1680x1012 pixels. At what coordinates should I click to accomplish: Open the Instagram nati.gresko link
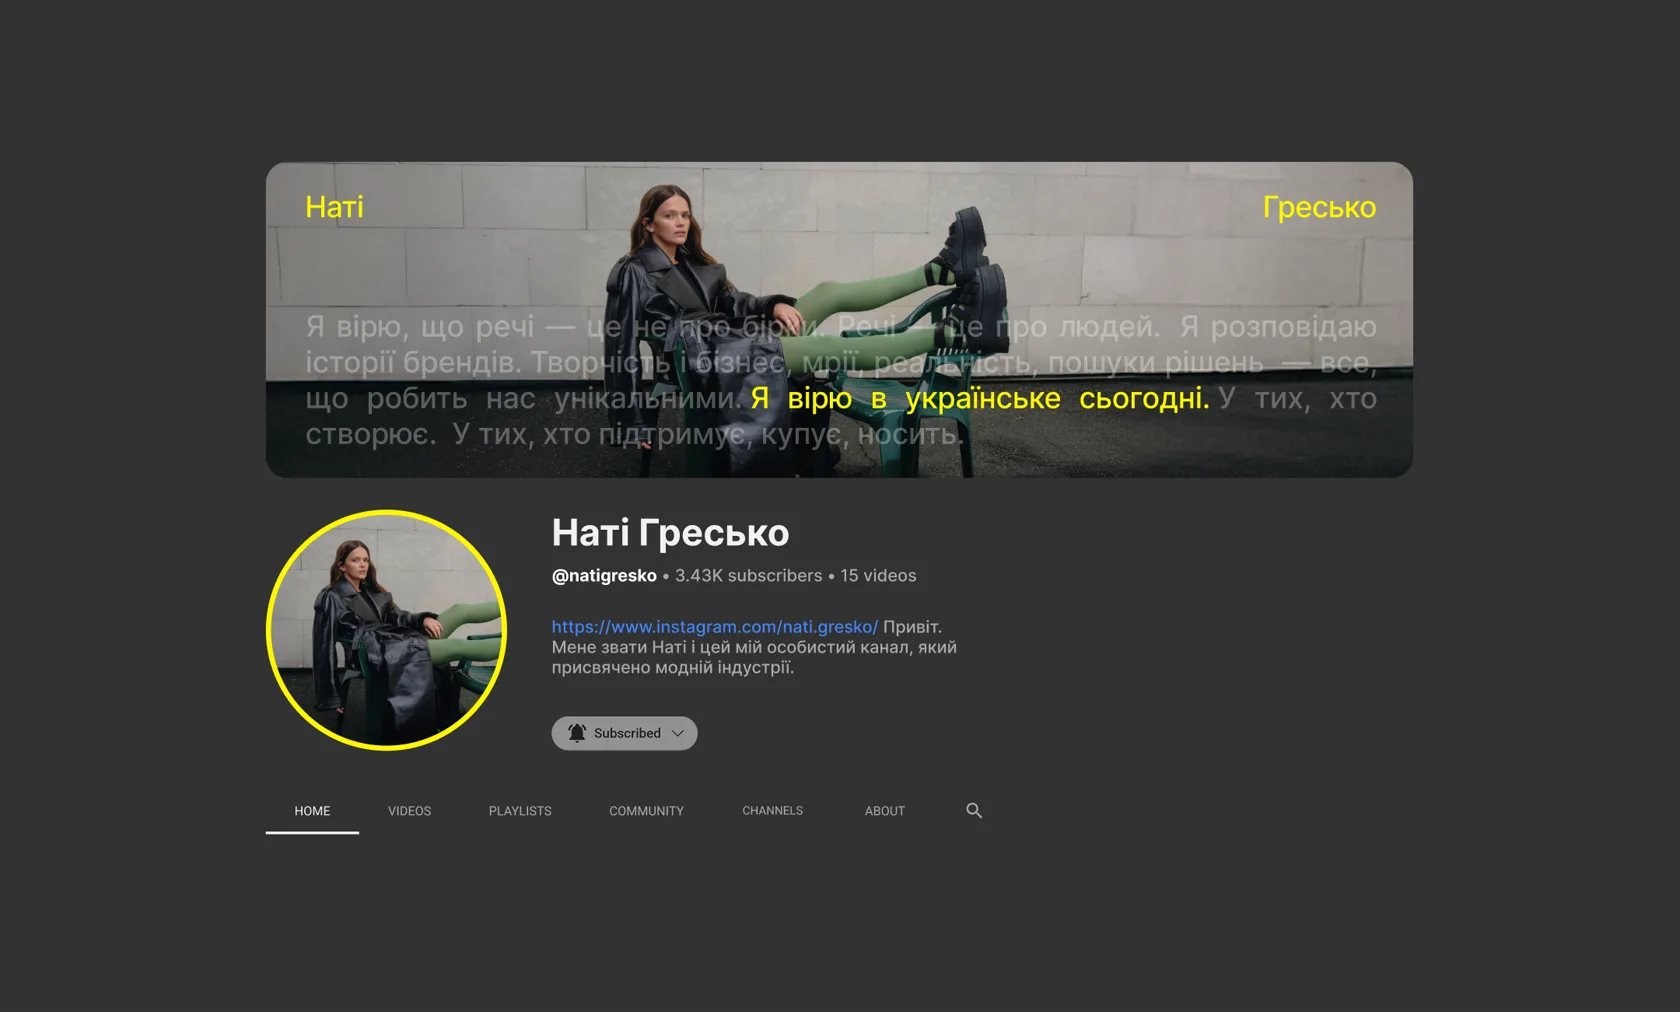[x=715, y=627]
